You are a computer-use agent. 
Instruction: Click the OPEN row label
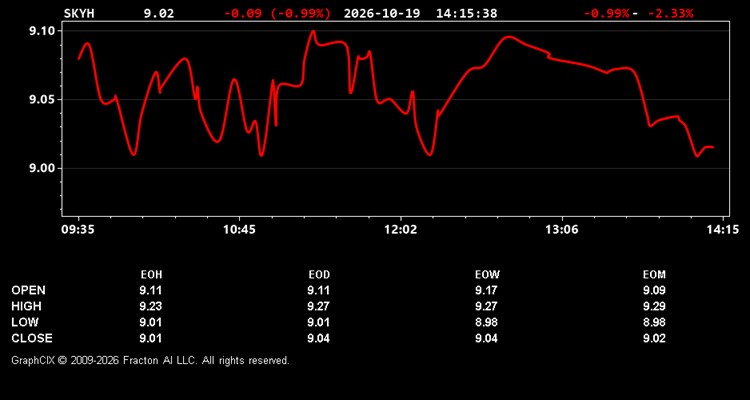(29, 290)
